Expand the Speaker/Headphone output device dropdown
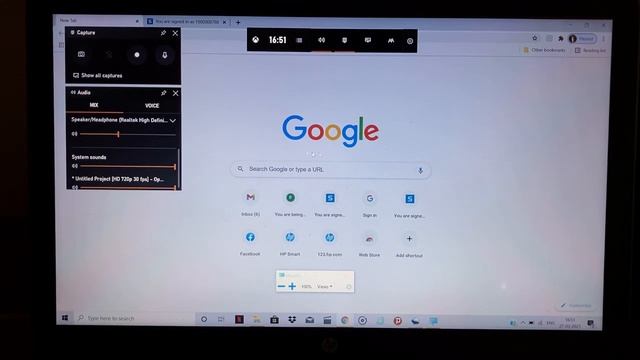 pos(173,121)
